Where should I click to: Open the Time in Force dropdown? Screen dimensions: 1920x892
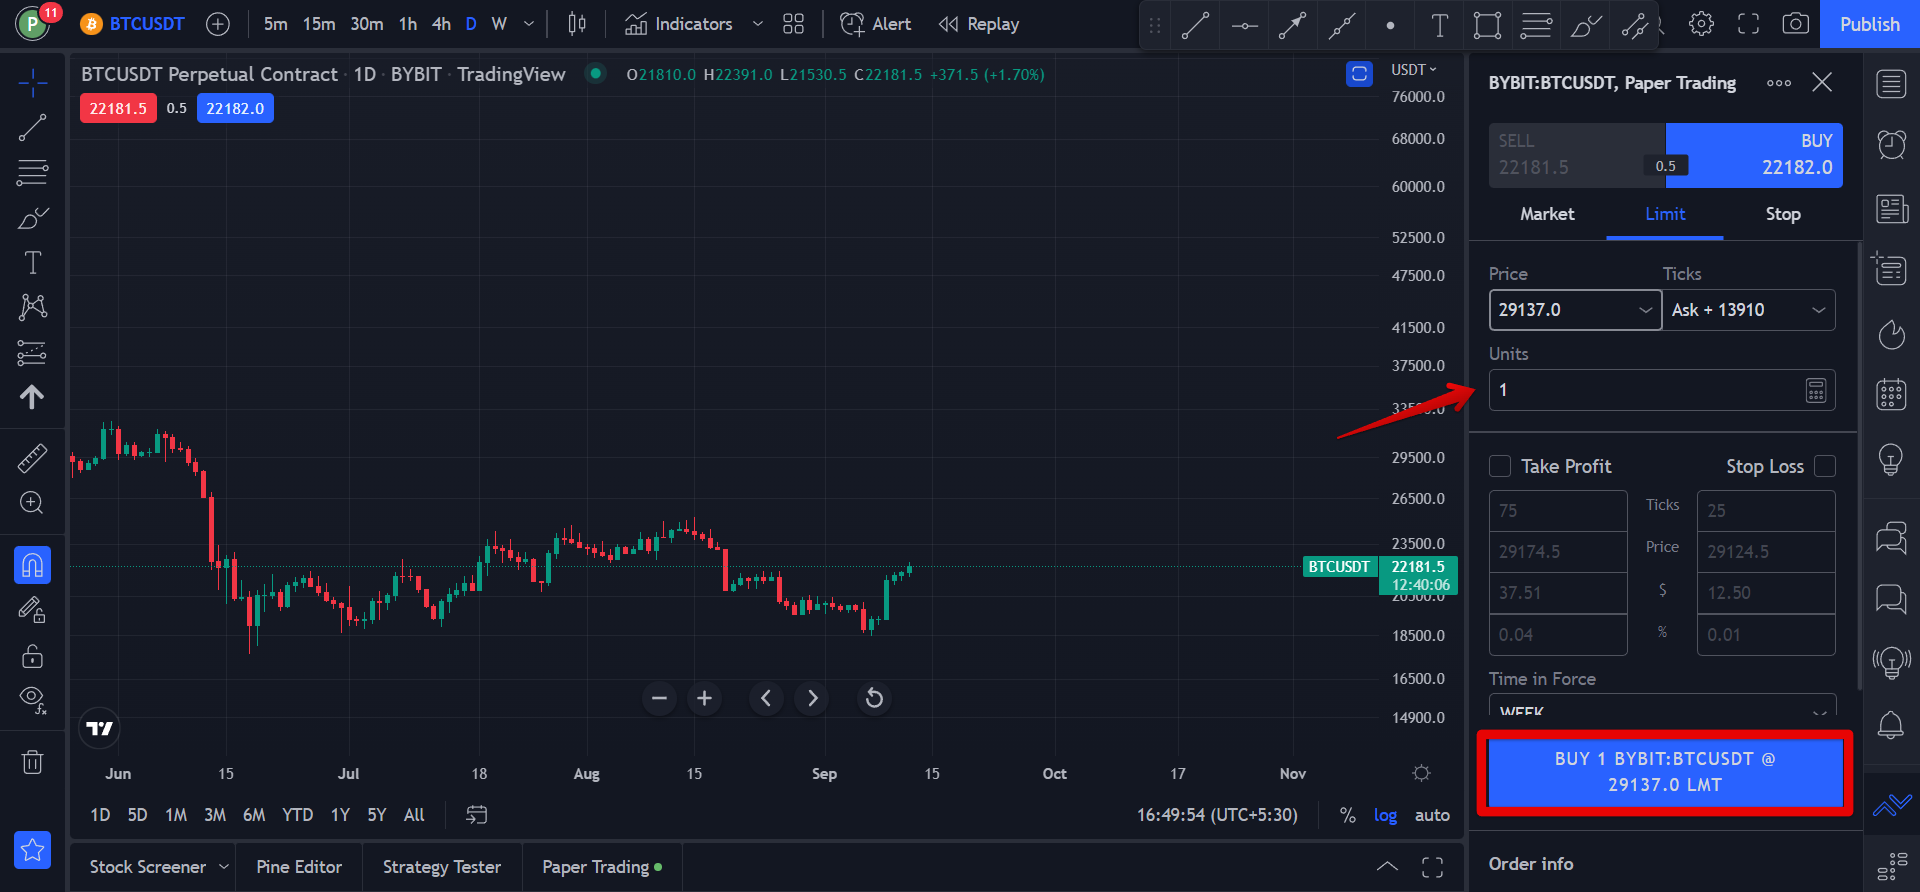point(1662,705)
